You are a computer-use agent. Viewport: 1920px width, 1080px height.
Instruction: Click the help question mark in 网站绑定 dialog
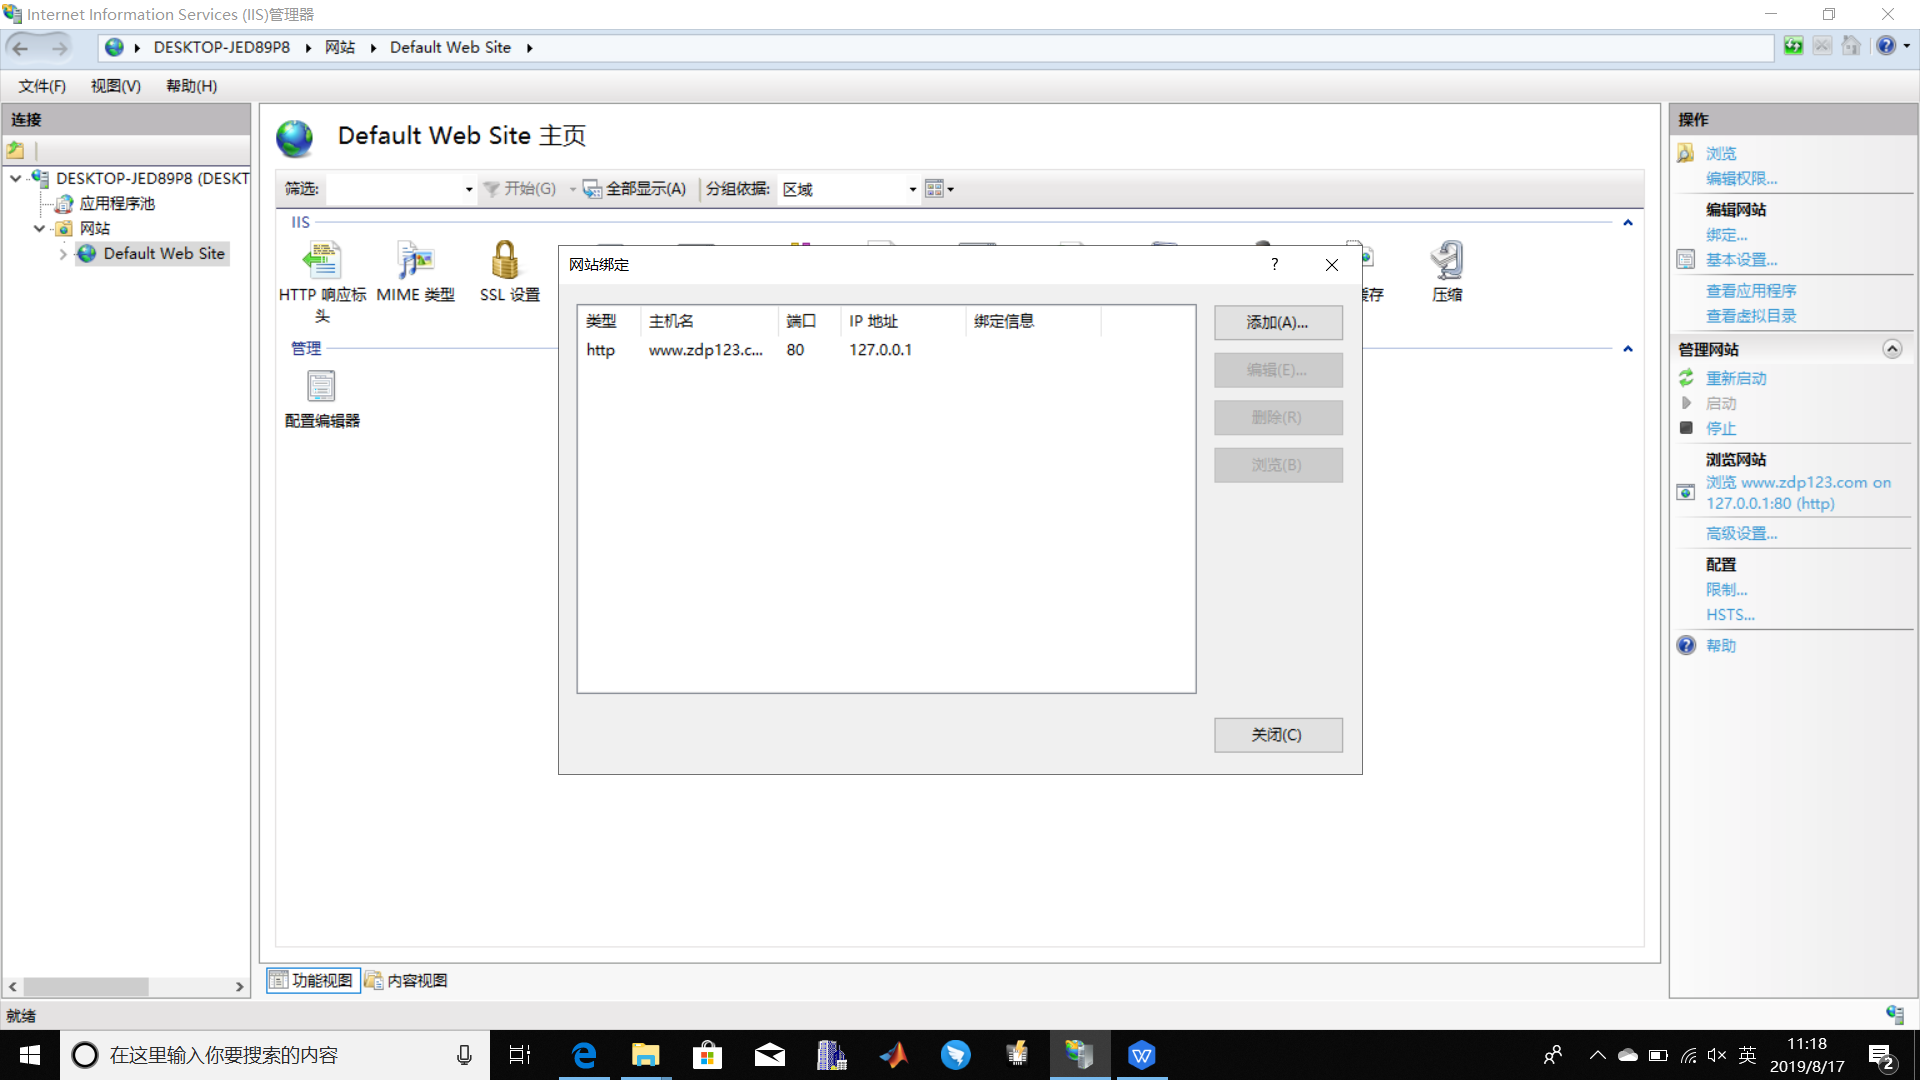coord(1274,264)
